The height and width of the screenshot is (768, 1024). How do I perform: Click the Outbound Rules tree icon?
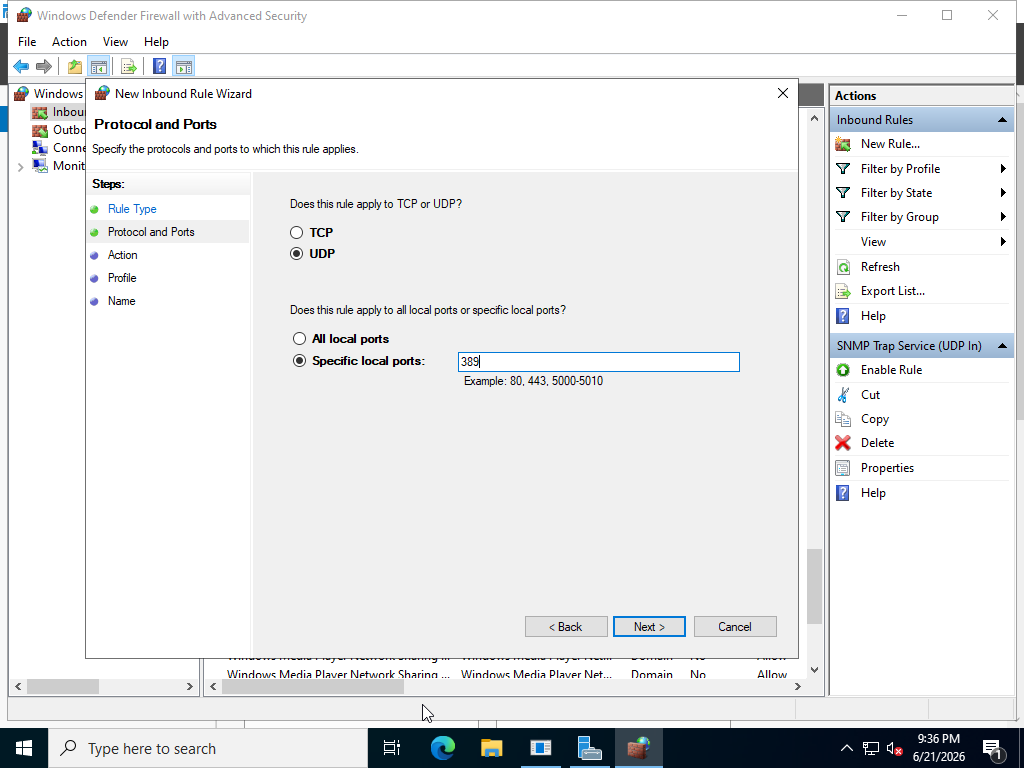pos(40,130)
